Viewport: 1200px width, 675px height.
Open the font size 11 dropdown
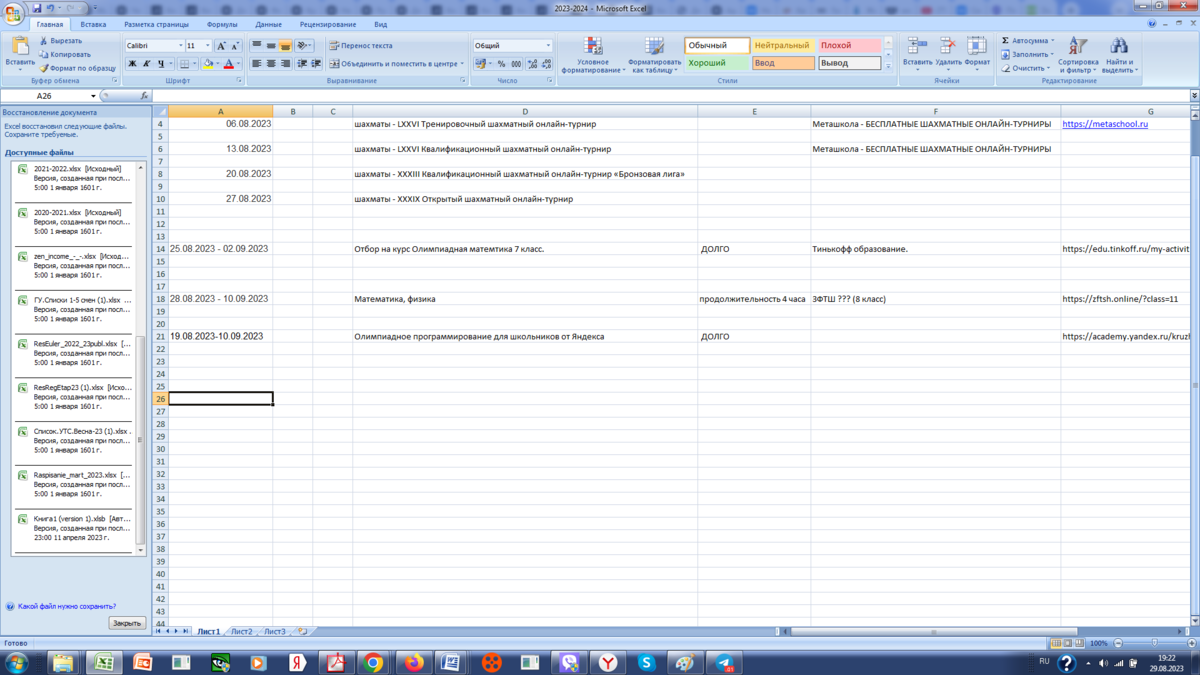[x=207, y=46]
